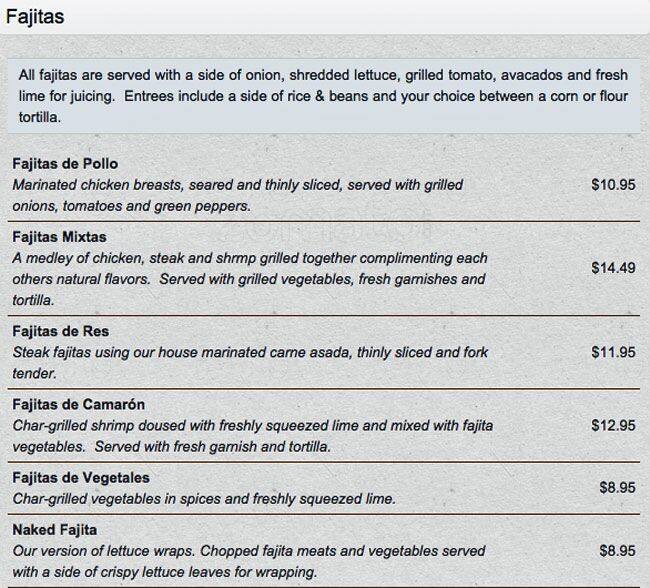Select the Fajitas de Vegetales title
650x588 pixels.
coord(81,478)
